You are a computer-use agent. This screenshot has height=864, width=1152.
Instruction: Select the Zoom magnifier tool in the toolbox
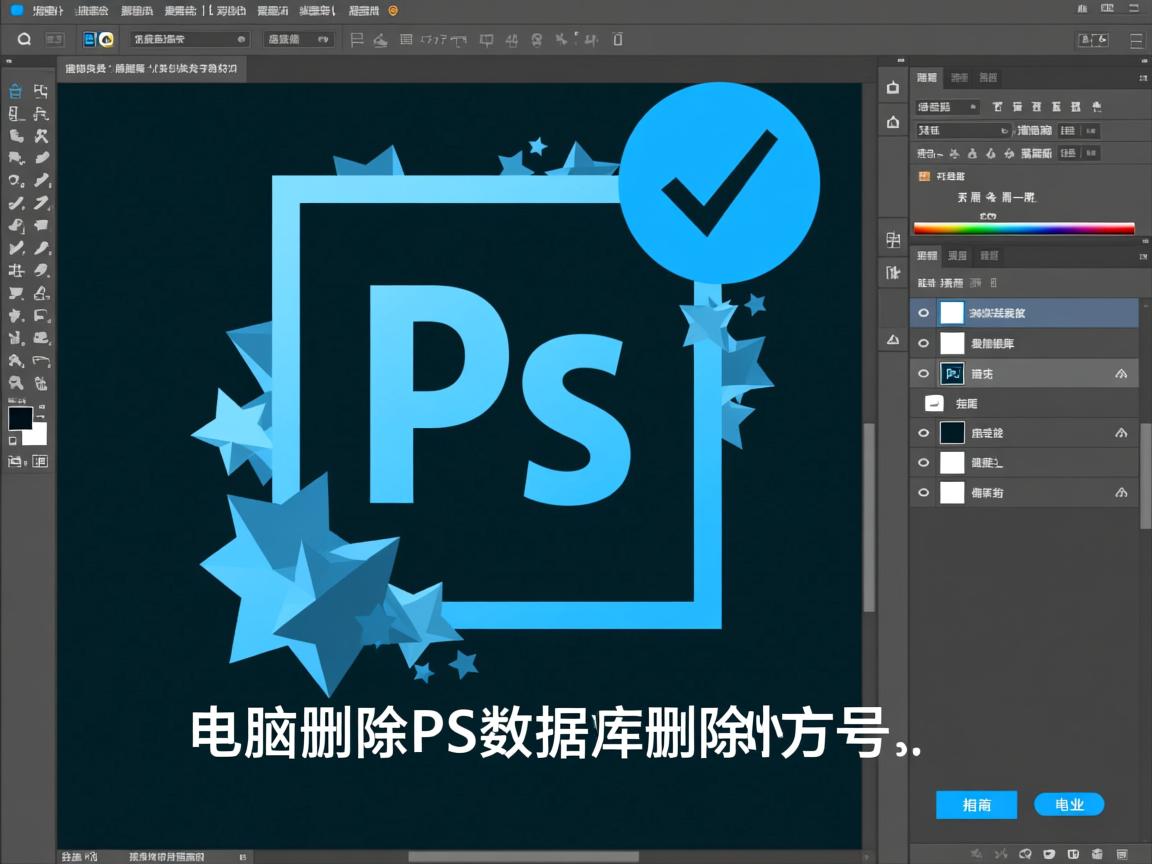[16, 383]
